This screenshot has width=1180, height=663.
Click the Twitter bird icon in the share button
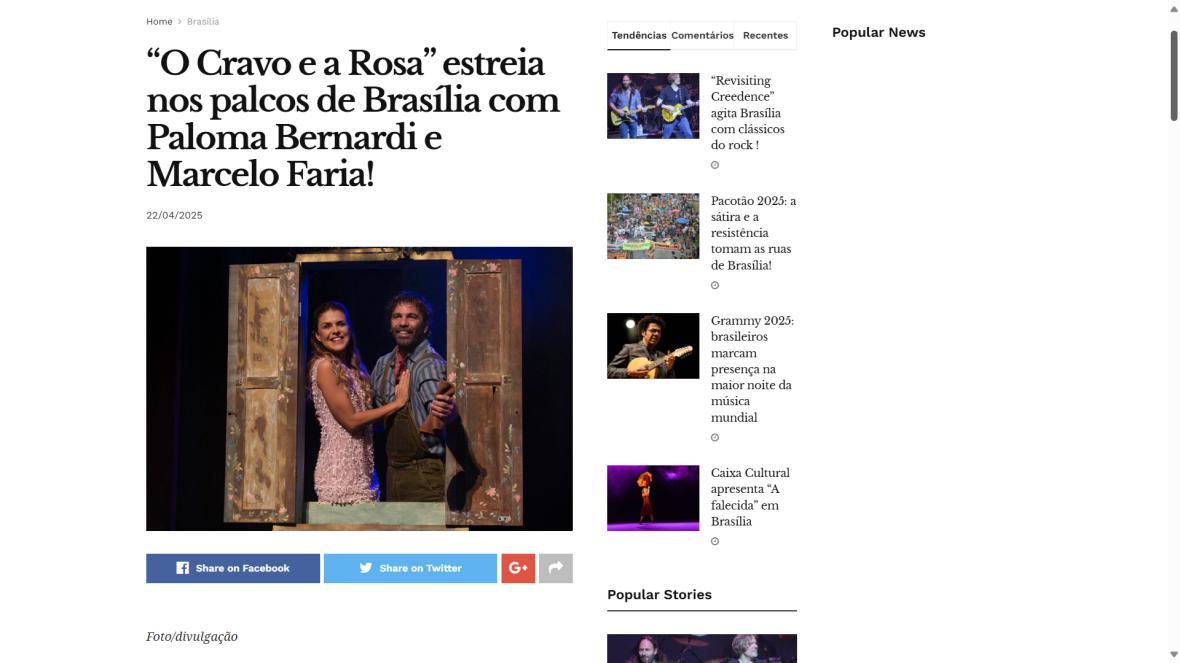coord(366,568)
